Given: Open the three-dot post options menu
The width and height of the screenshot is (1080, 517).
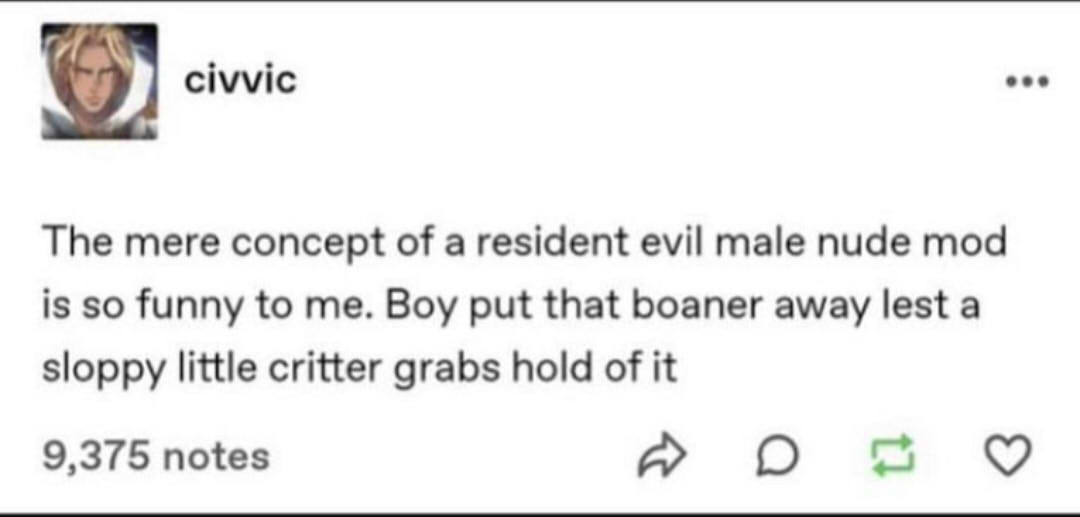Looking at the screenshot, I should pyautogui.click(x=1027, y=84).
